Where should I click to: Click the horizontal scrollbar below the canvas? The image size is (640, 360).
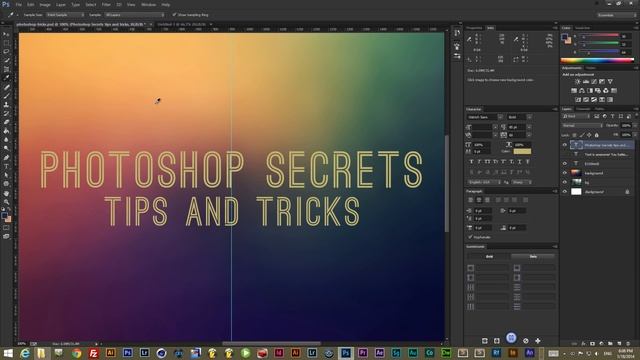(272, 344)
